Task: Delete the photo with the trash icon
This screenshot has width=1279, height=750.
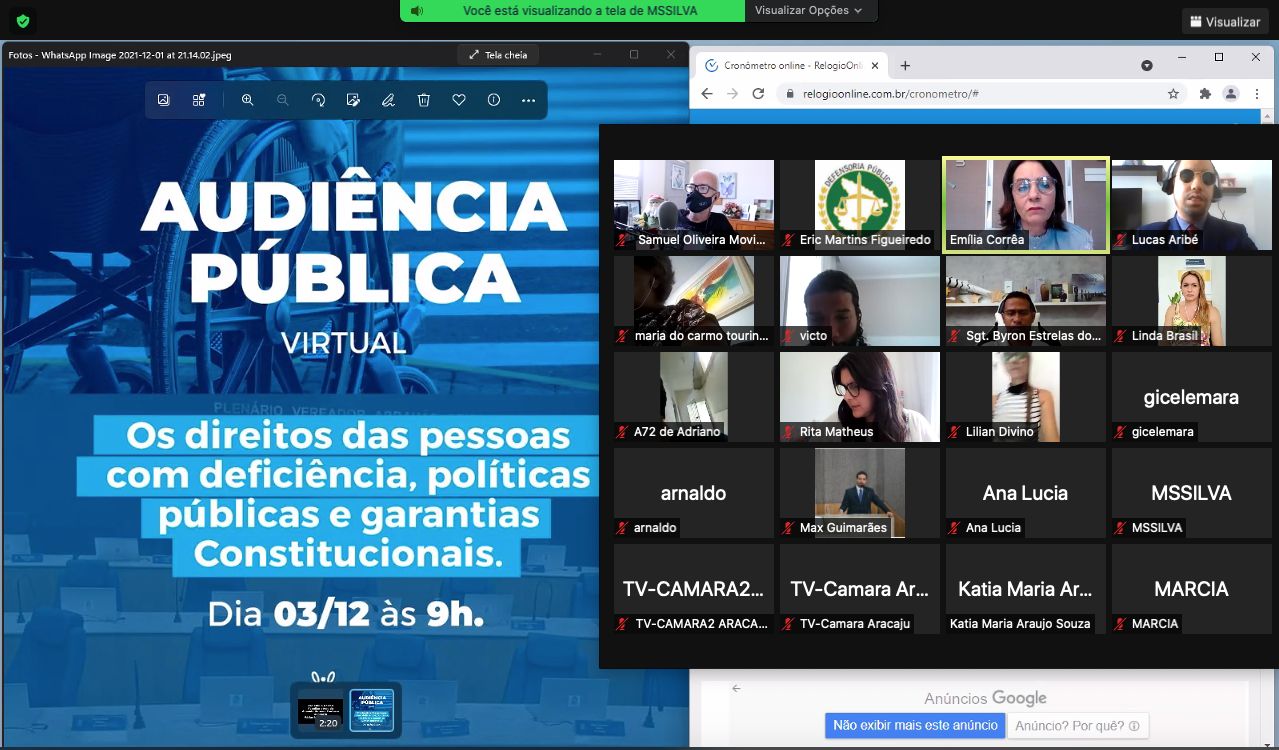Action: pos(424,100)
